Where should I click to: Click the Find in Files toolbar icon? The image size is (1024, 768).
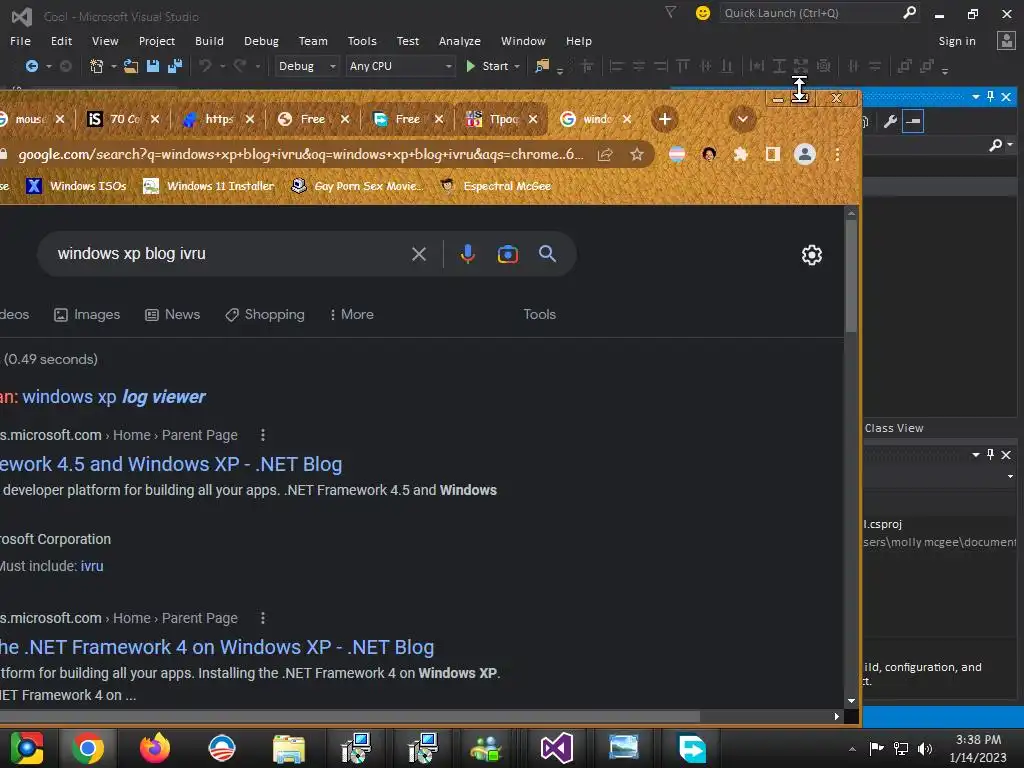click(542, 66)
